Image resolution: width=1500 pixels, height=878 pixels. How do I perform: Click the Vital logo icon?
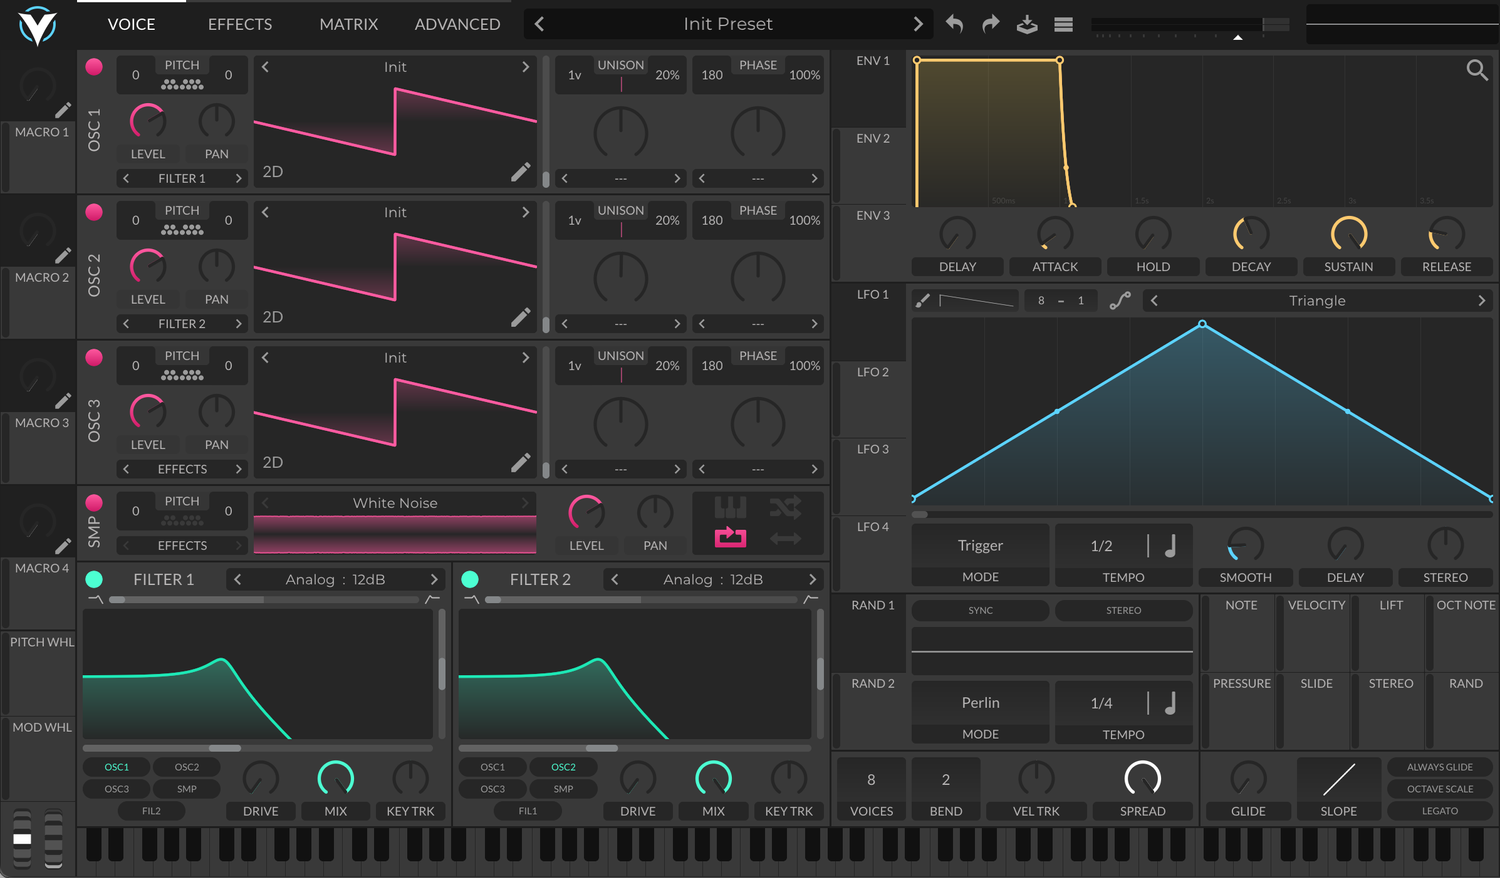pyautogui.click(x=37, y=26)
